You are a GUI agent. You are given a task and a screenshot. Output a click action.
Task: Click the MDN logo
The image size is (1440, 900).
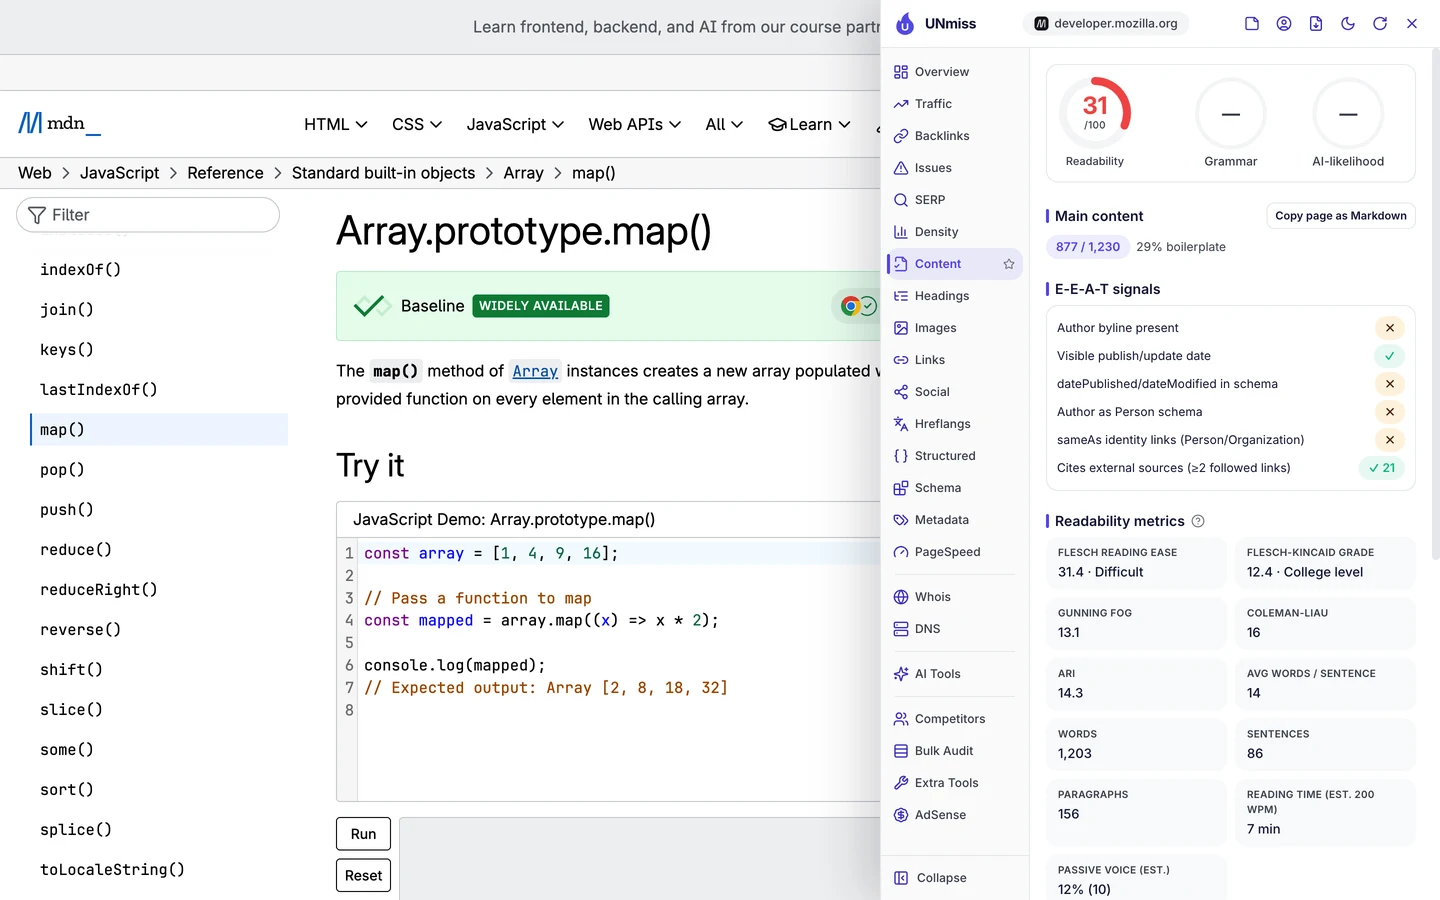pyautogui.click(x=59, y=123)
